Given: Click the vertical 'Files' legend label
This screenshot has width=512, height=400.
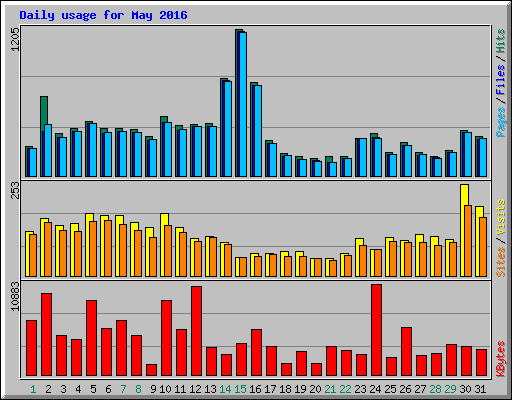Looking at the screenshot, I should [500, 79].
